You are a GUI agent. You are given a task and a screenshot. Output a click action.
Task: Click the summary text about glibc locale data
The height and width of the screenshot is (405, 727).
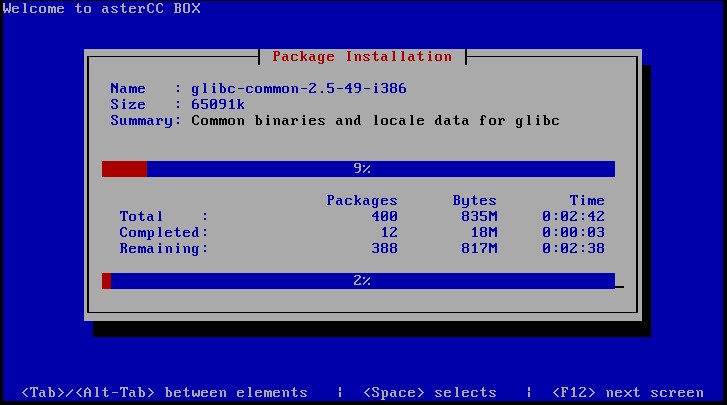point(374,121)
